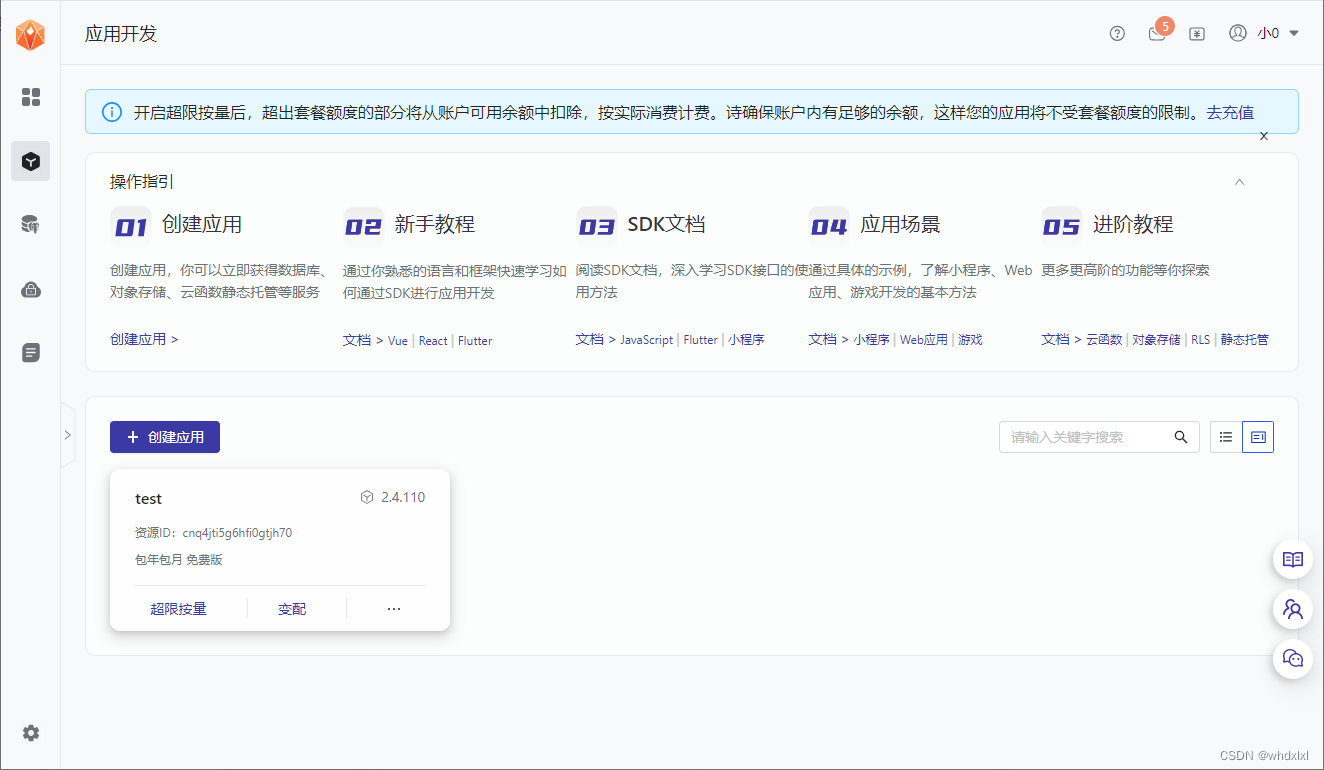Screen dimensions: 1324x770
Task: Check notifications with the badge showing 5
Action: tap(1155, 33)
